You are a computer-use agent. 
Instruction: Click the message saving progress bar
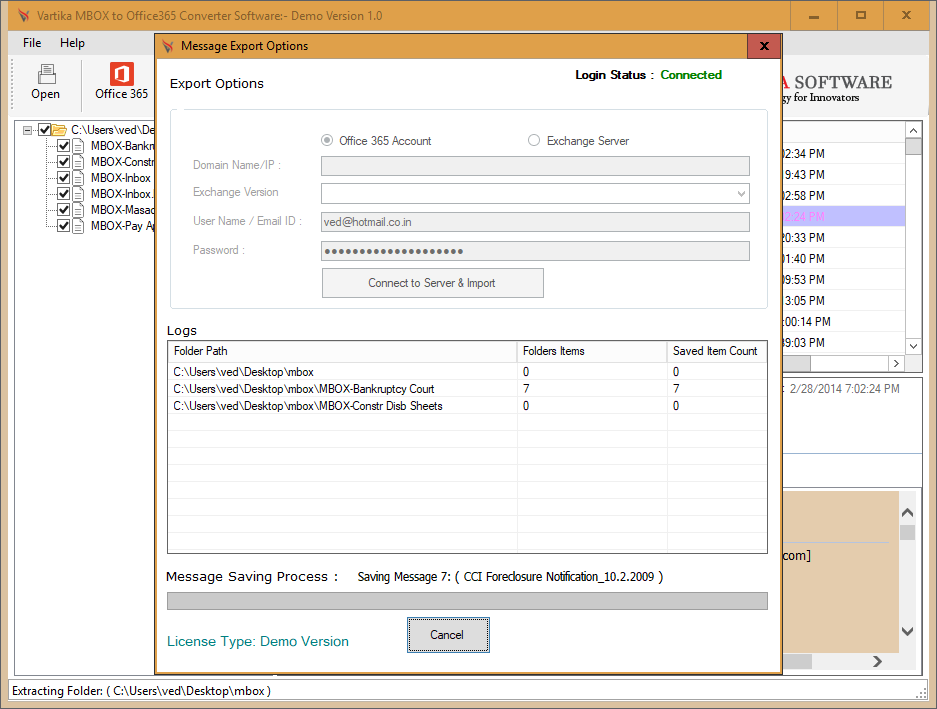pyautogui.click(x=467, y=601)
